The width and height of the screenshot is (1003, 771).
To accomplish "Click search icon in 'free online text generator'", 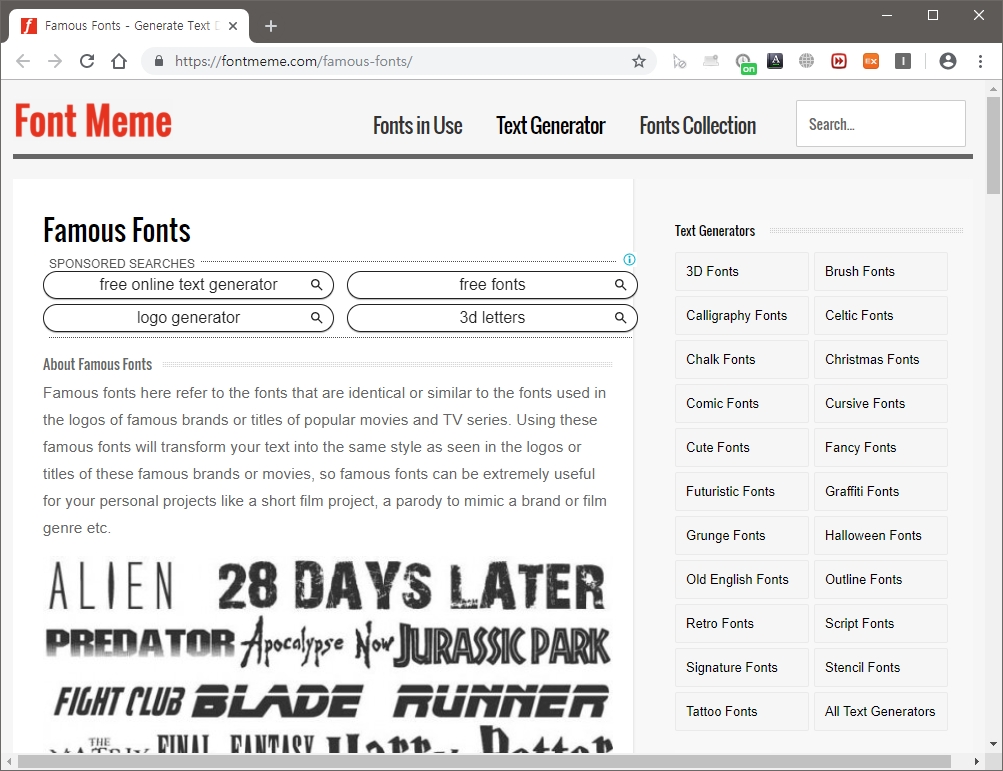I will coord(316,285).
